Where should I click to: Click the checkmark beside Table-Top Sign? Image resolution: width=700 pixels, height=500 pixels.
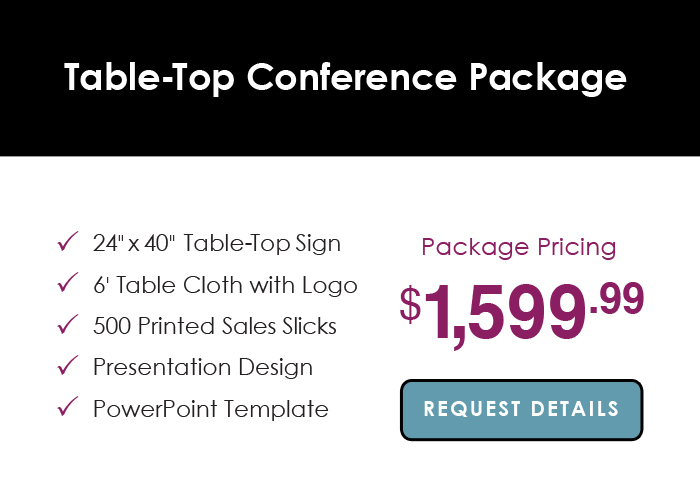(x=69, y=242)
